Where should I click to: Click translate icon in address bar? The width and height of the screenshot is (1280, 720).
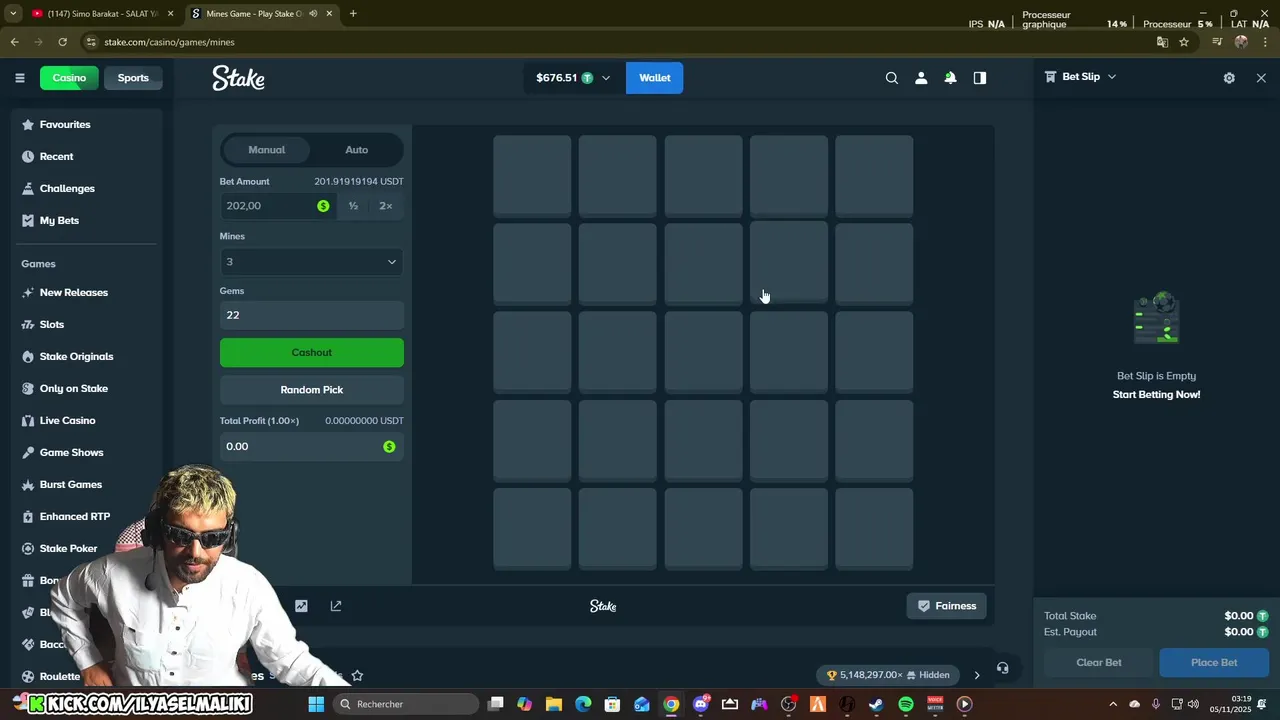click(x=1162, y=42)
